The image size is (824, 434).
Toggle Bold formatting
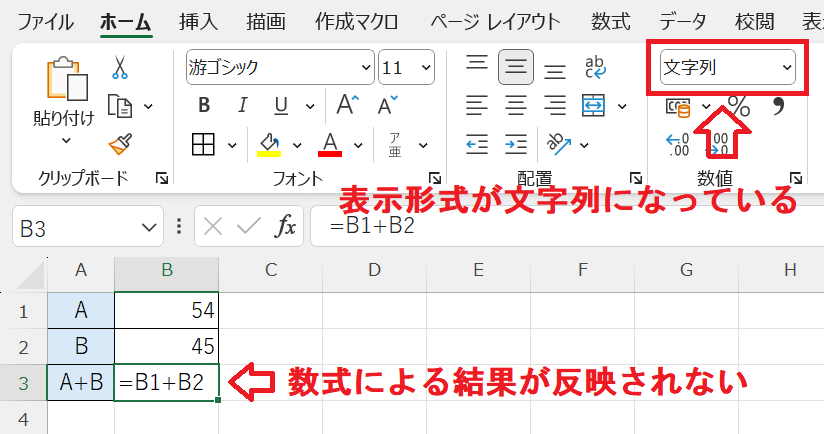204,106
